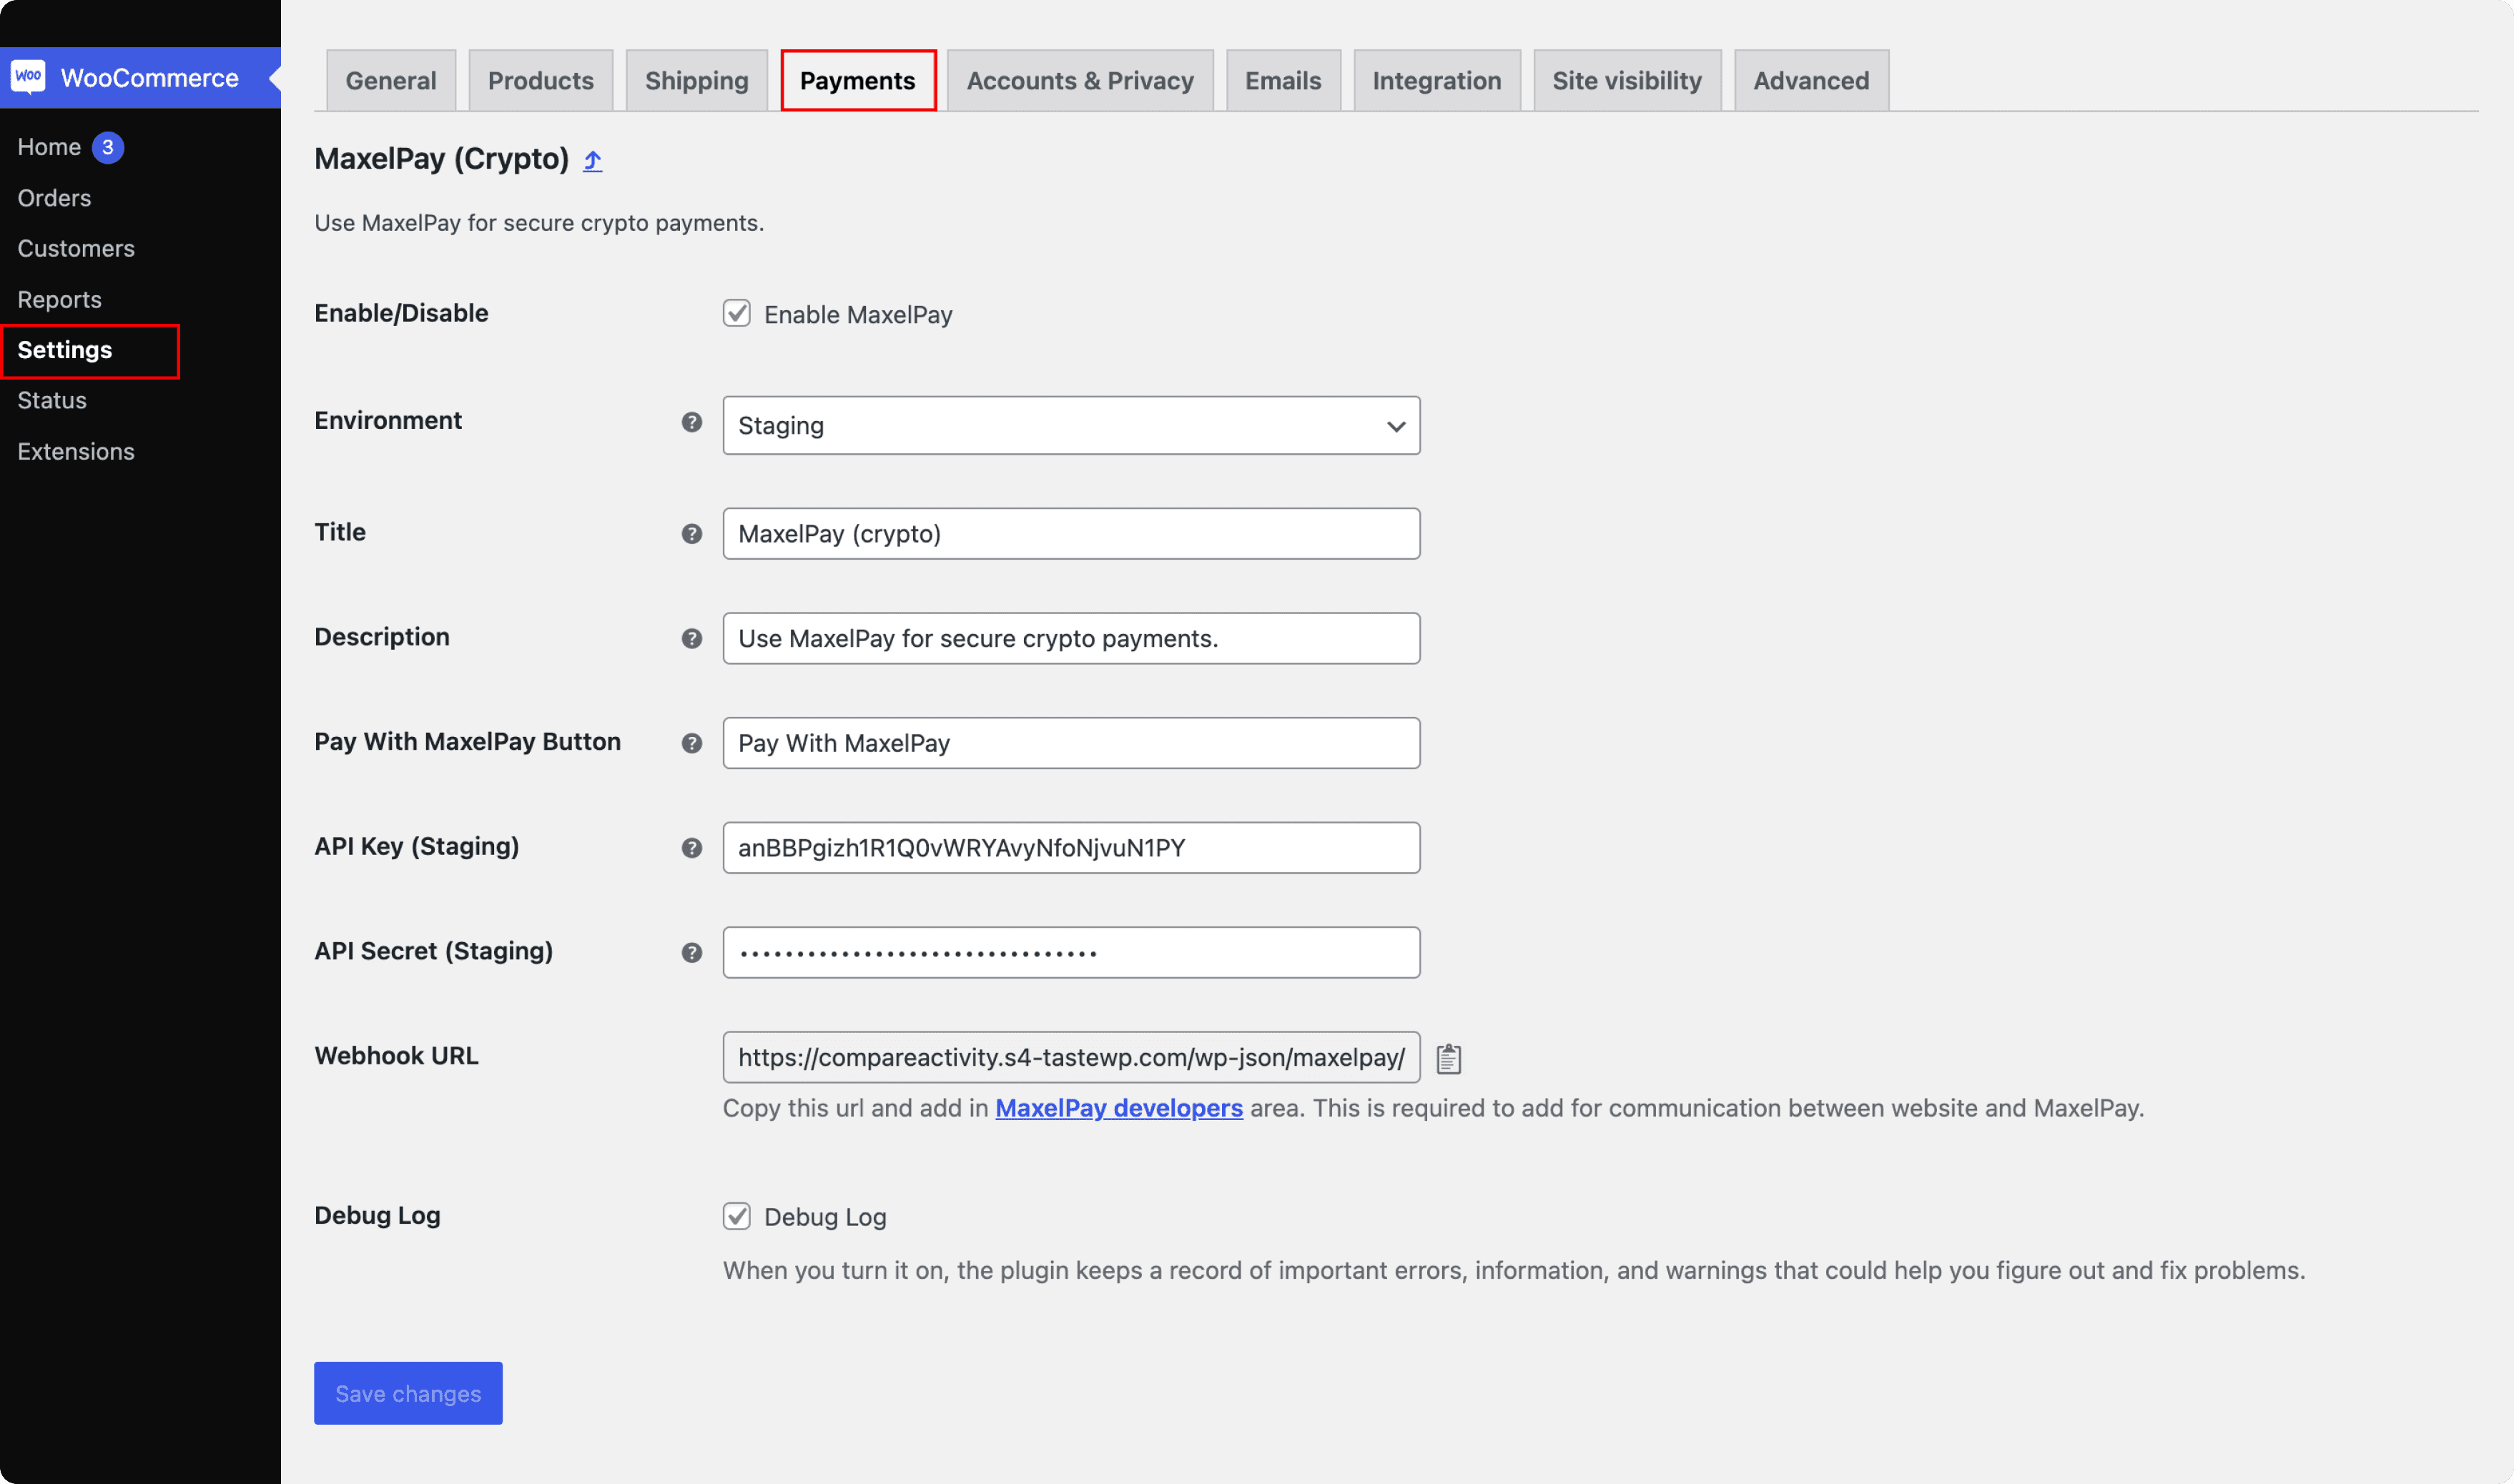Click help icon for Pay With MaxelPay Button
This screenshot has width=2514, height=1484.
pyautogui.click(x=691, y=743)
